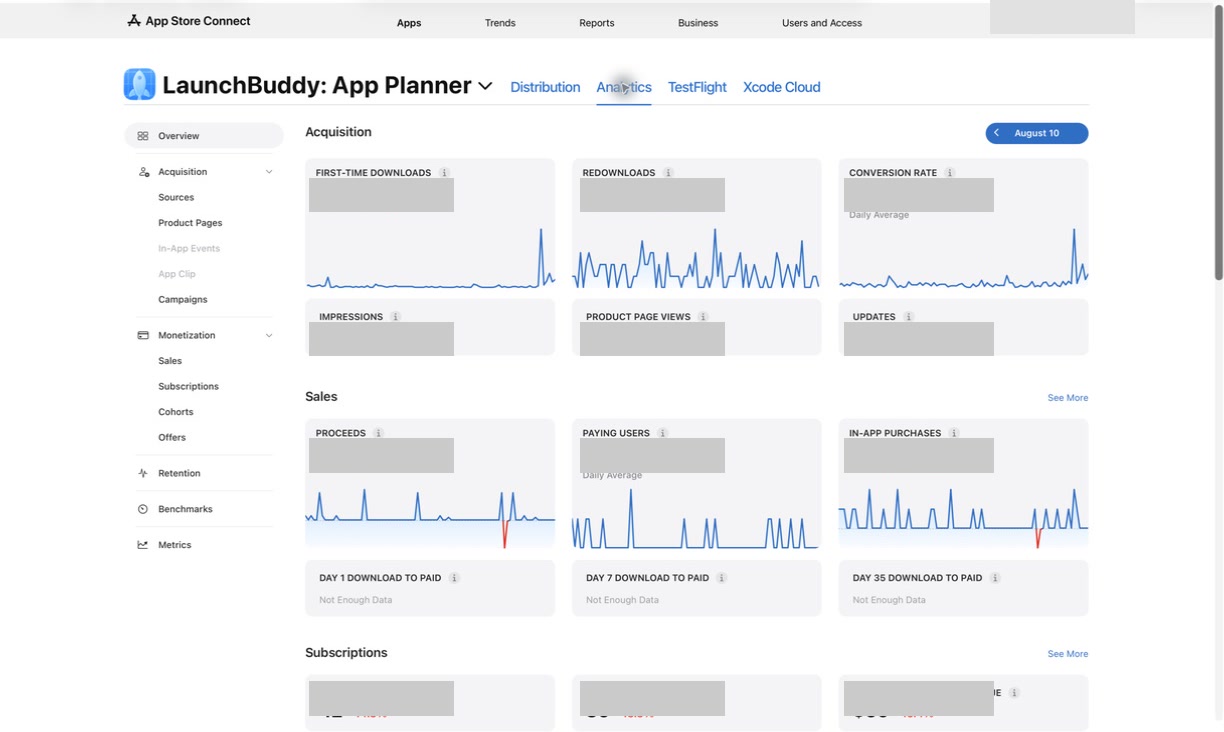Go to previous date with the left arrow
The height and width of the screenshot is (732, 1224).
pos(996,133)
